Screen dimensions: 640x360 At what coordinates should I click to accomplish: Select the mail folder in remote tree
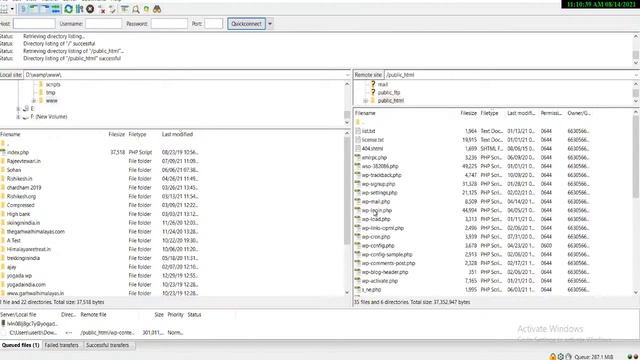[x=383, y=84]
